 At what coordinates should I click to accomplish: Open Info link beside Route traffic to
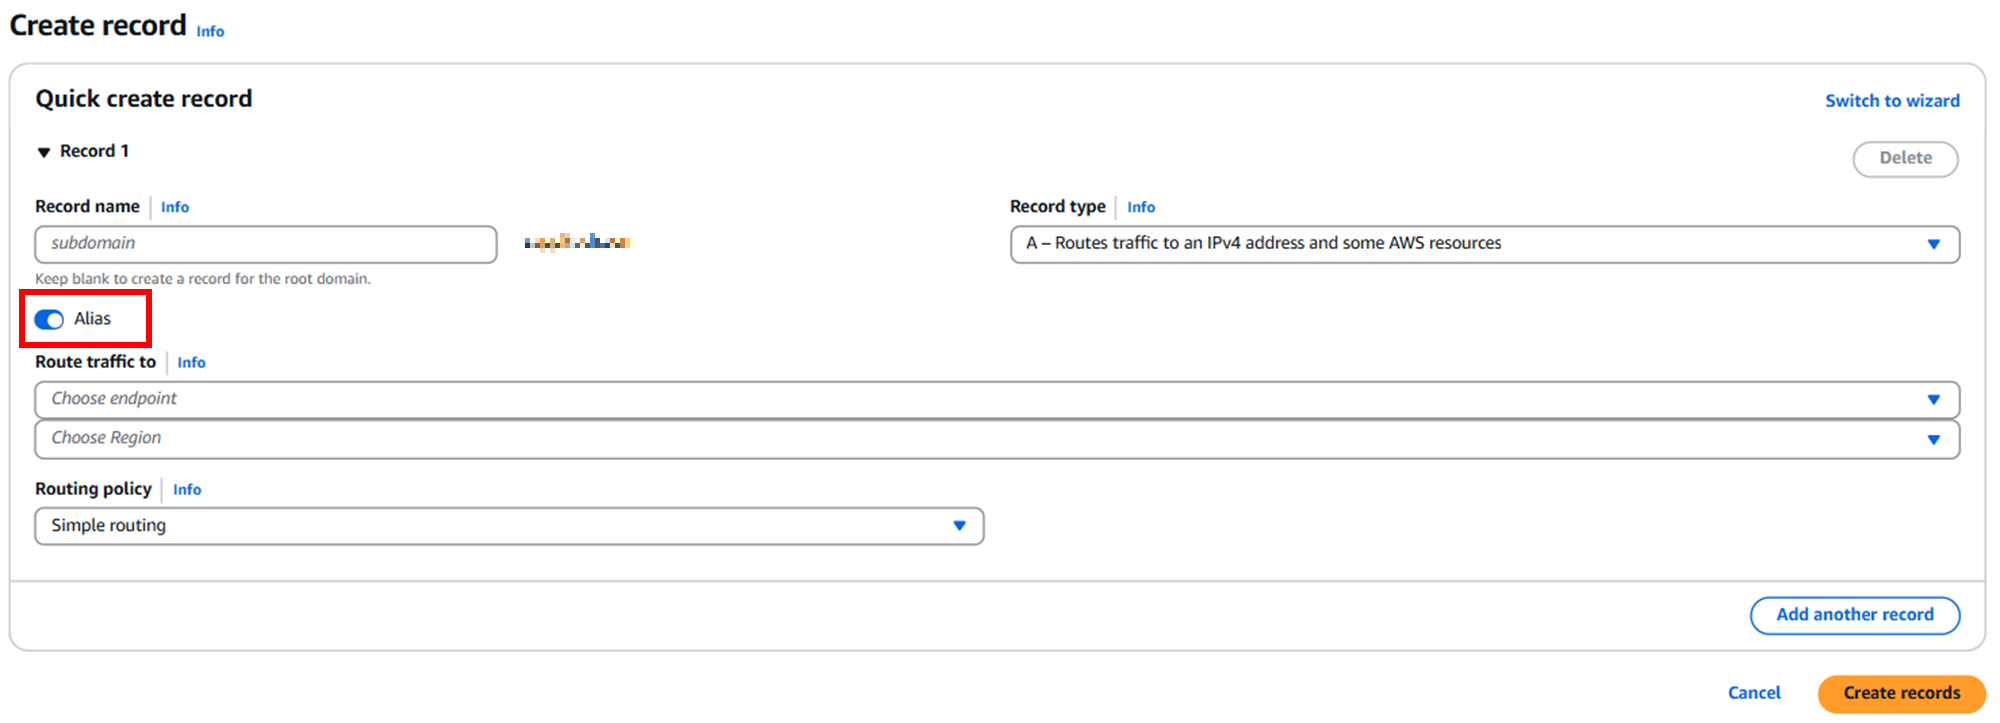point(191,362)
